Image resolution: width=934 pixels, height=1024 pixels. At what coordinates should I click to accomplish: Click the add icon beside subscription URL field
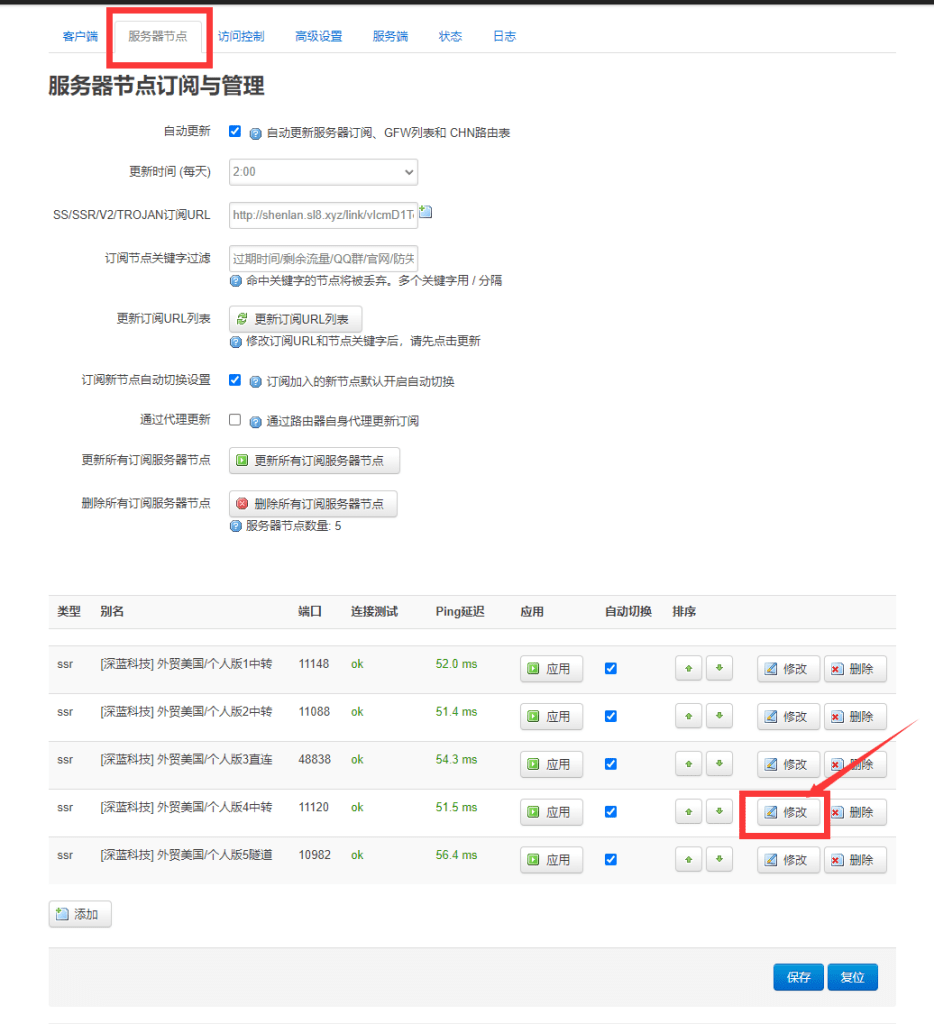425,212
